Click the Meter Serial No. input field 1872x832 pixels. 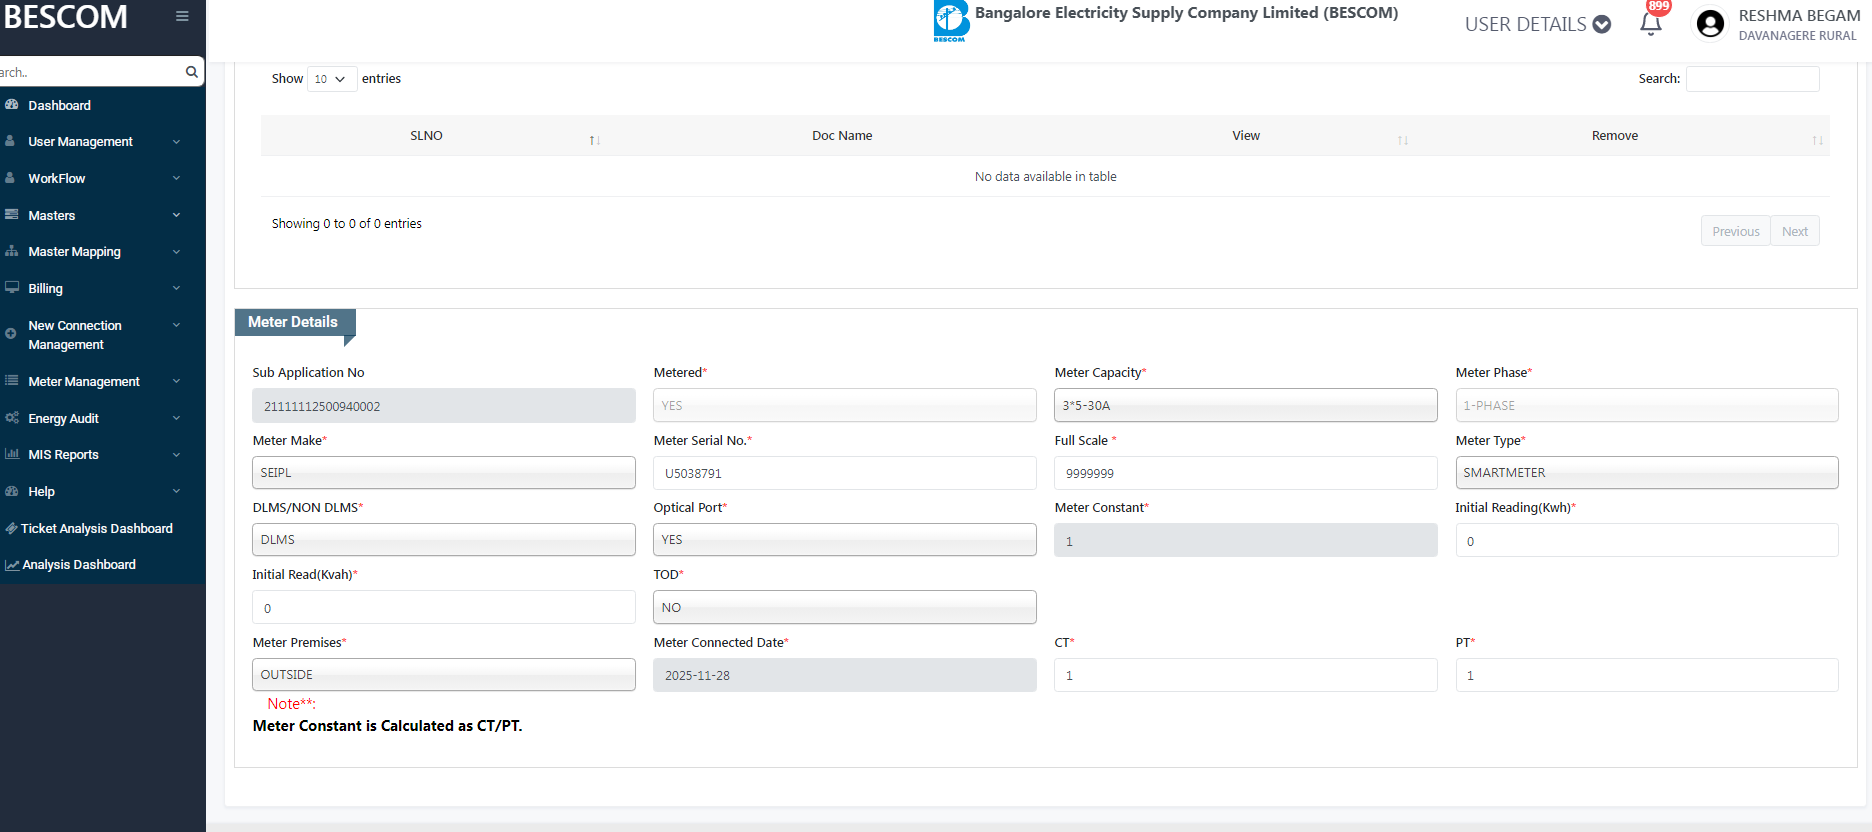(844, 473)
